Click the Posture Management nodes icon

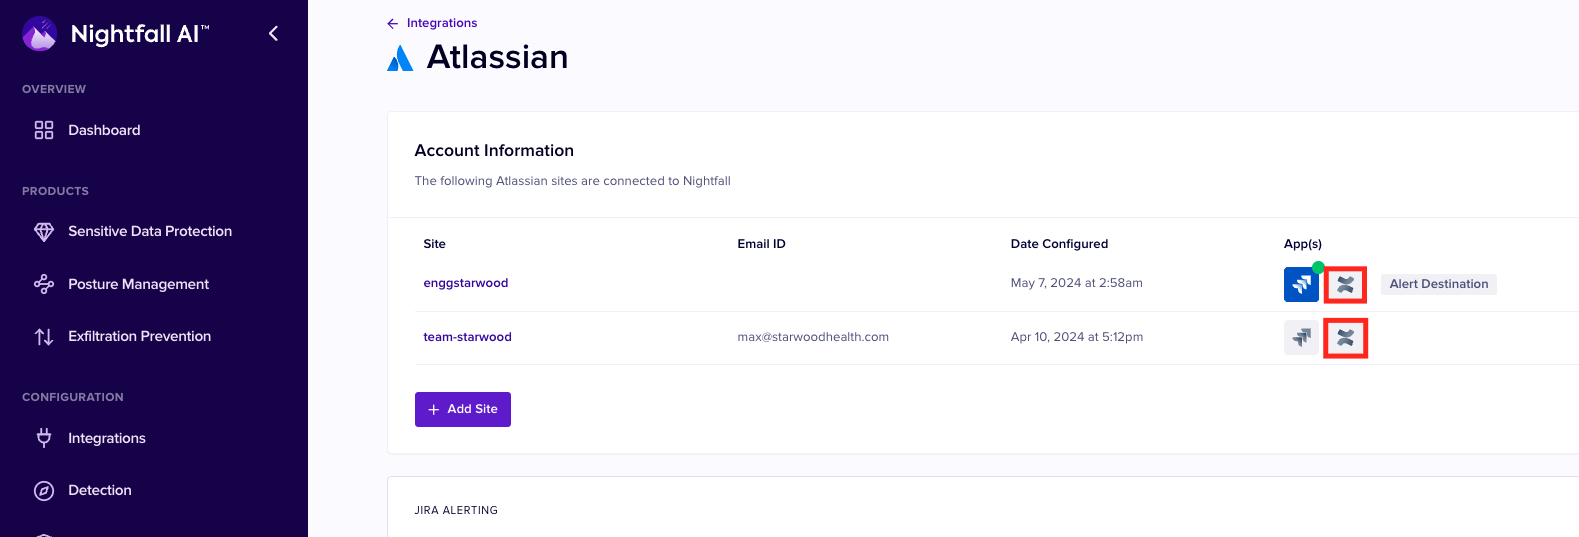44,284
